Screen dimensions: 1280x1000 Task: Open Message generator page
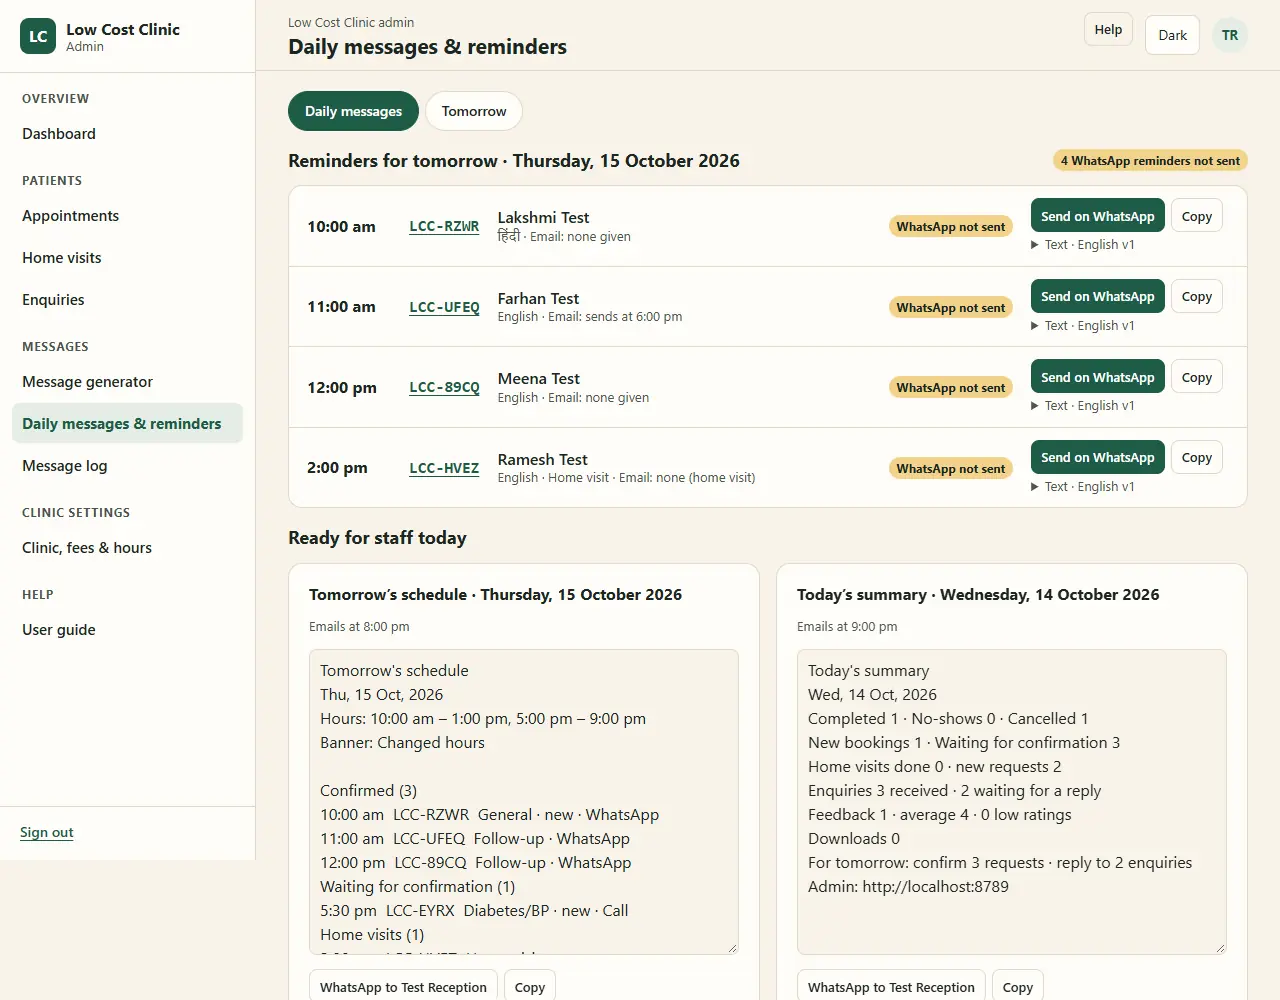127,382
